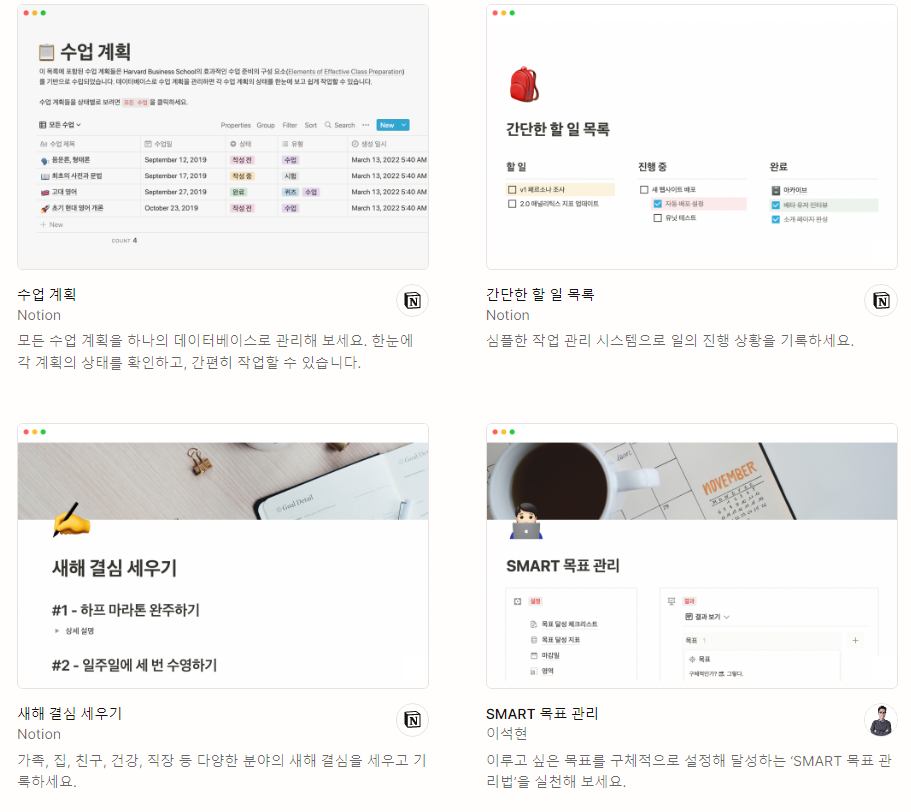Click the #2 - 일주일에 세 번 수영하기 heading

tap(134, 665)
